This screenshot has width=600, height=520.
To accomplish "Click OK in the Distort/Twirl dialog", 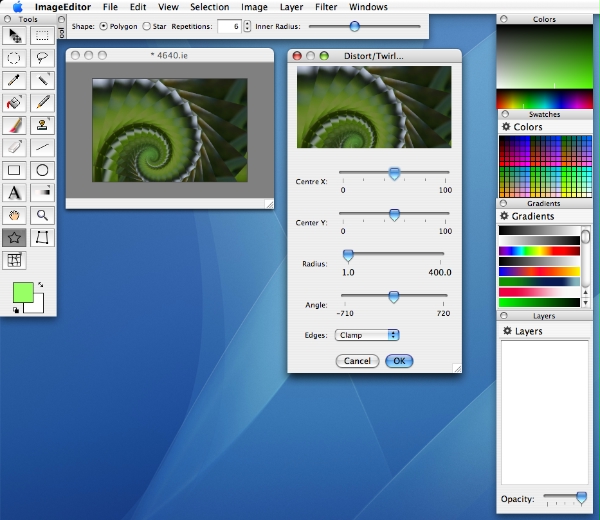I will [398, 361].
